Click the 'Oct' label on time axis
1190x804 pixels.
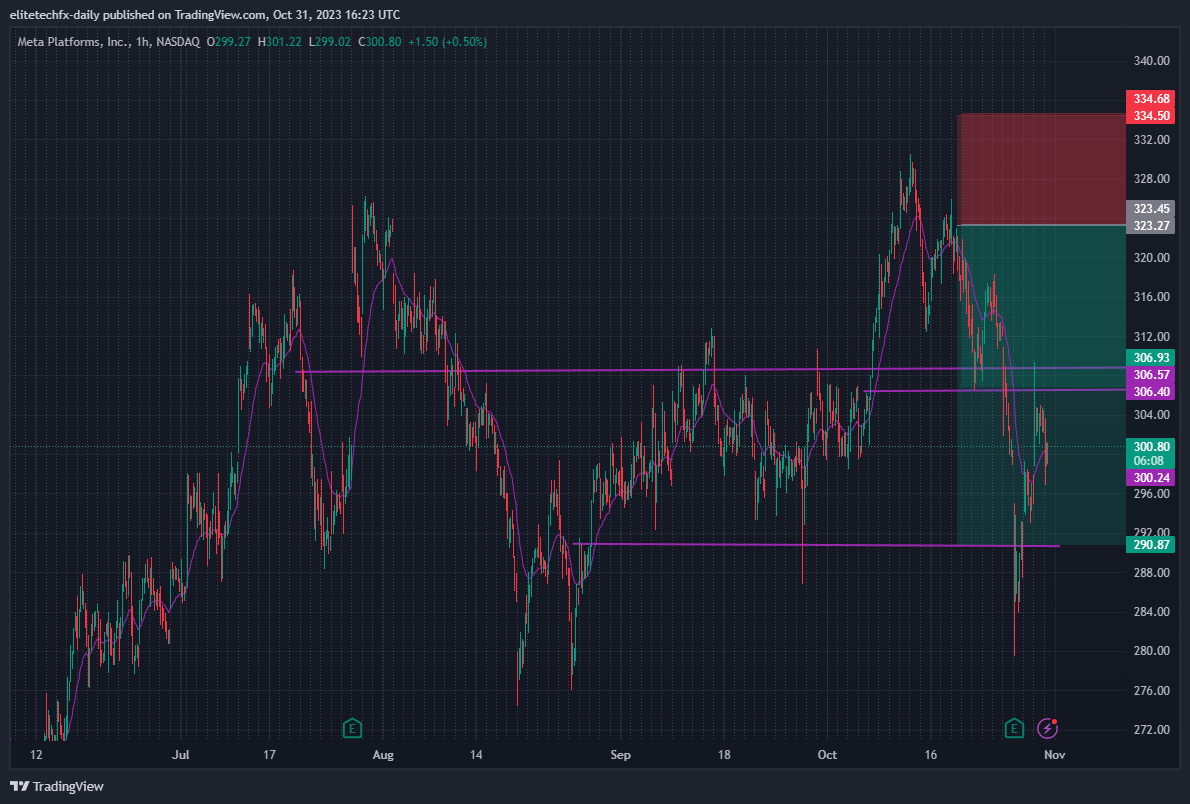827,755
